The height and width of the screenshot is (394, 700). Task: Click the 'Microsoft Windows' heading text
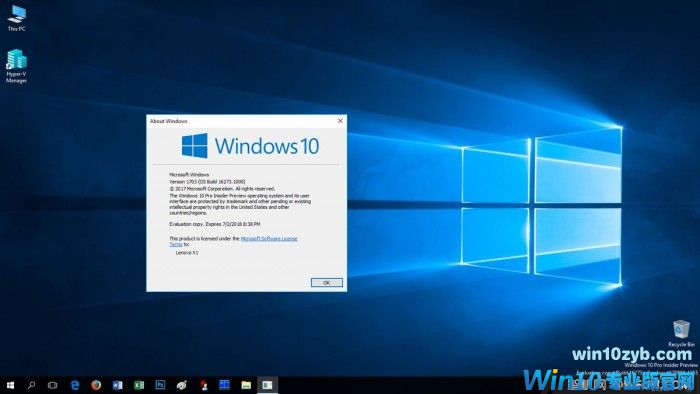pyautogui.click(x=189, y=174)
